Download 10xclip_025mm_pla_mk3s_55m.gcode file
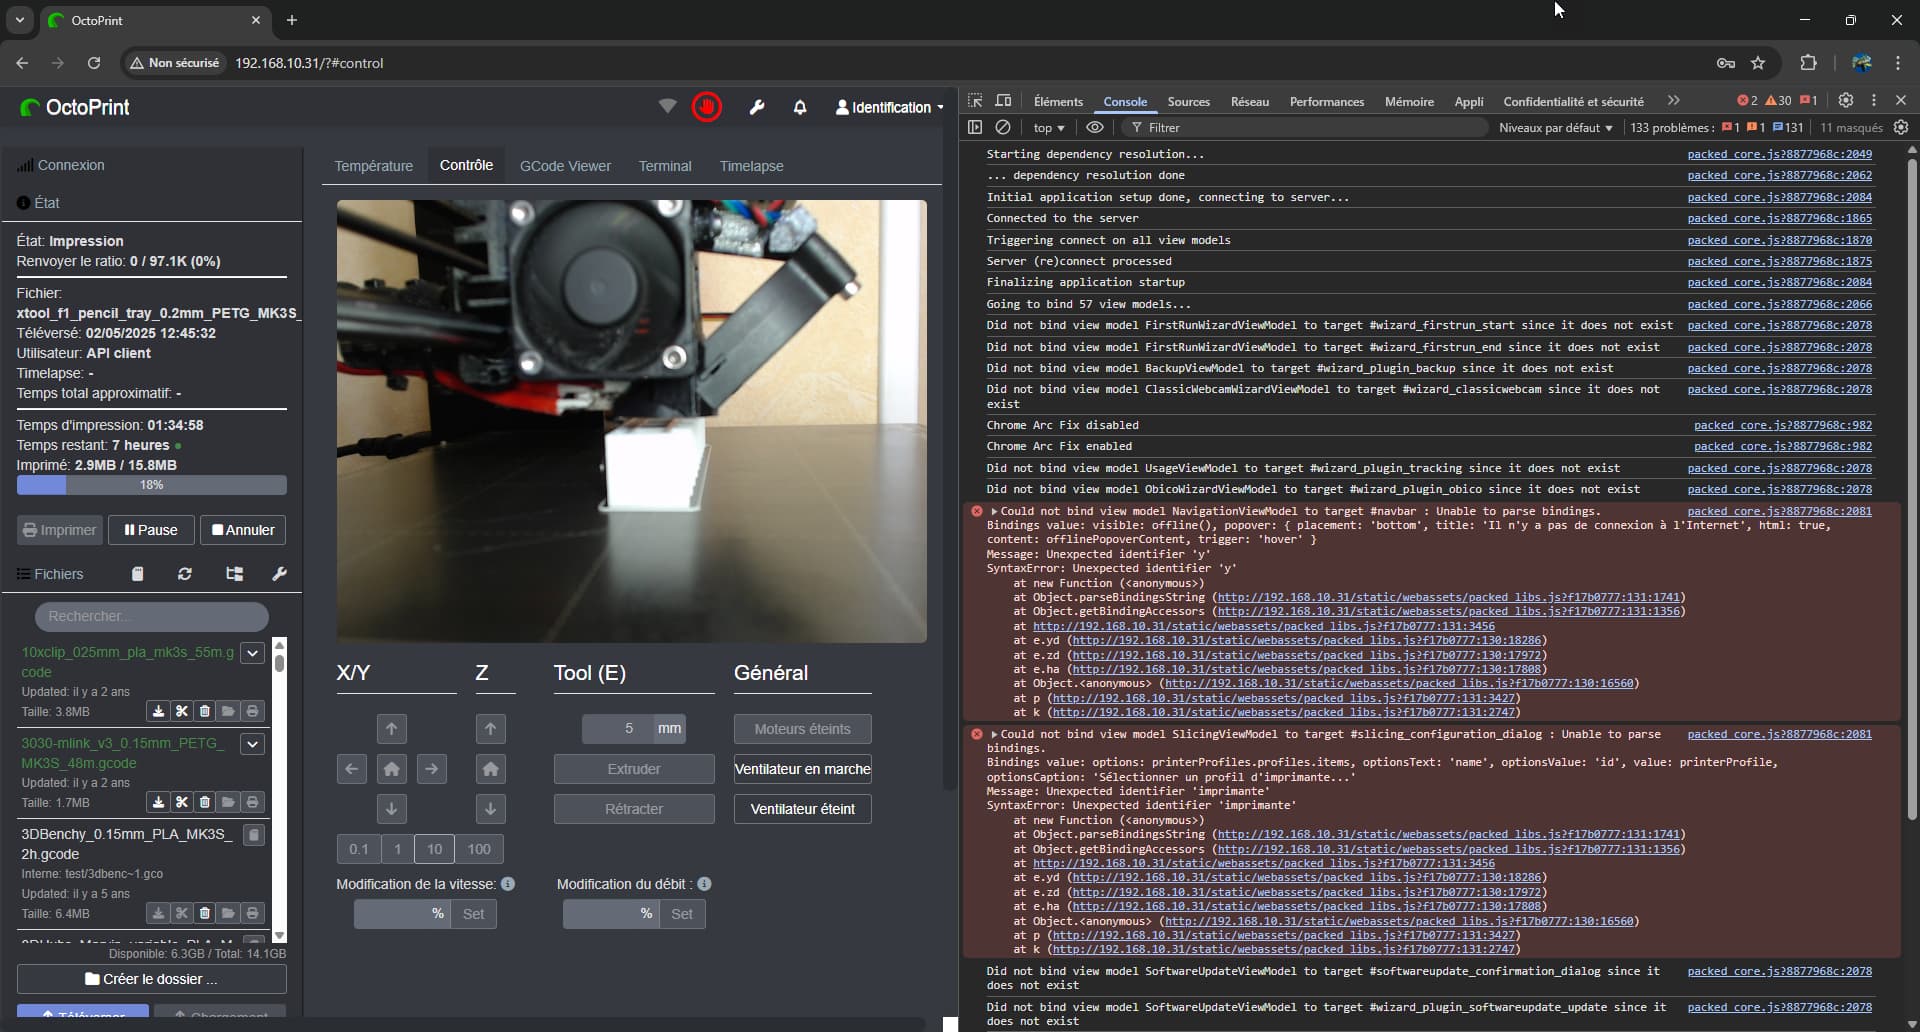The width and height of the screenshot is (1920, 1032). [x=158, y=711]
